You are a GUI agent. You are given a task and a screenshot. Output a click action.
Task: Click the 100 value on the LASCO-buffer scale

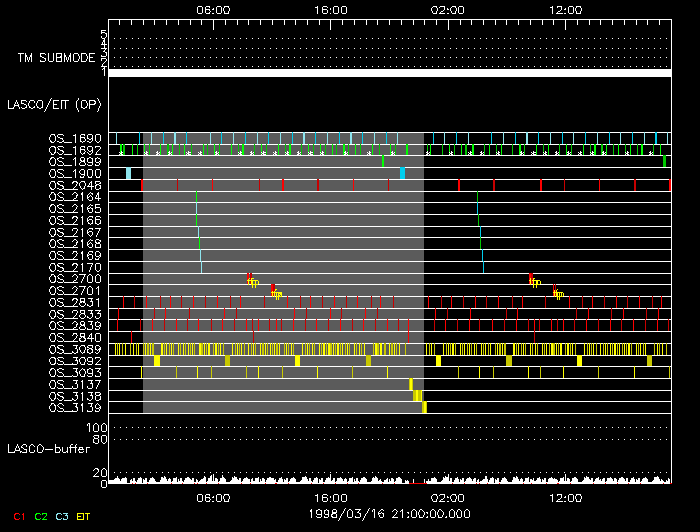click(97, 428)
